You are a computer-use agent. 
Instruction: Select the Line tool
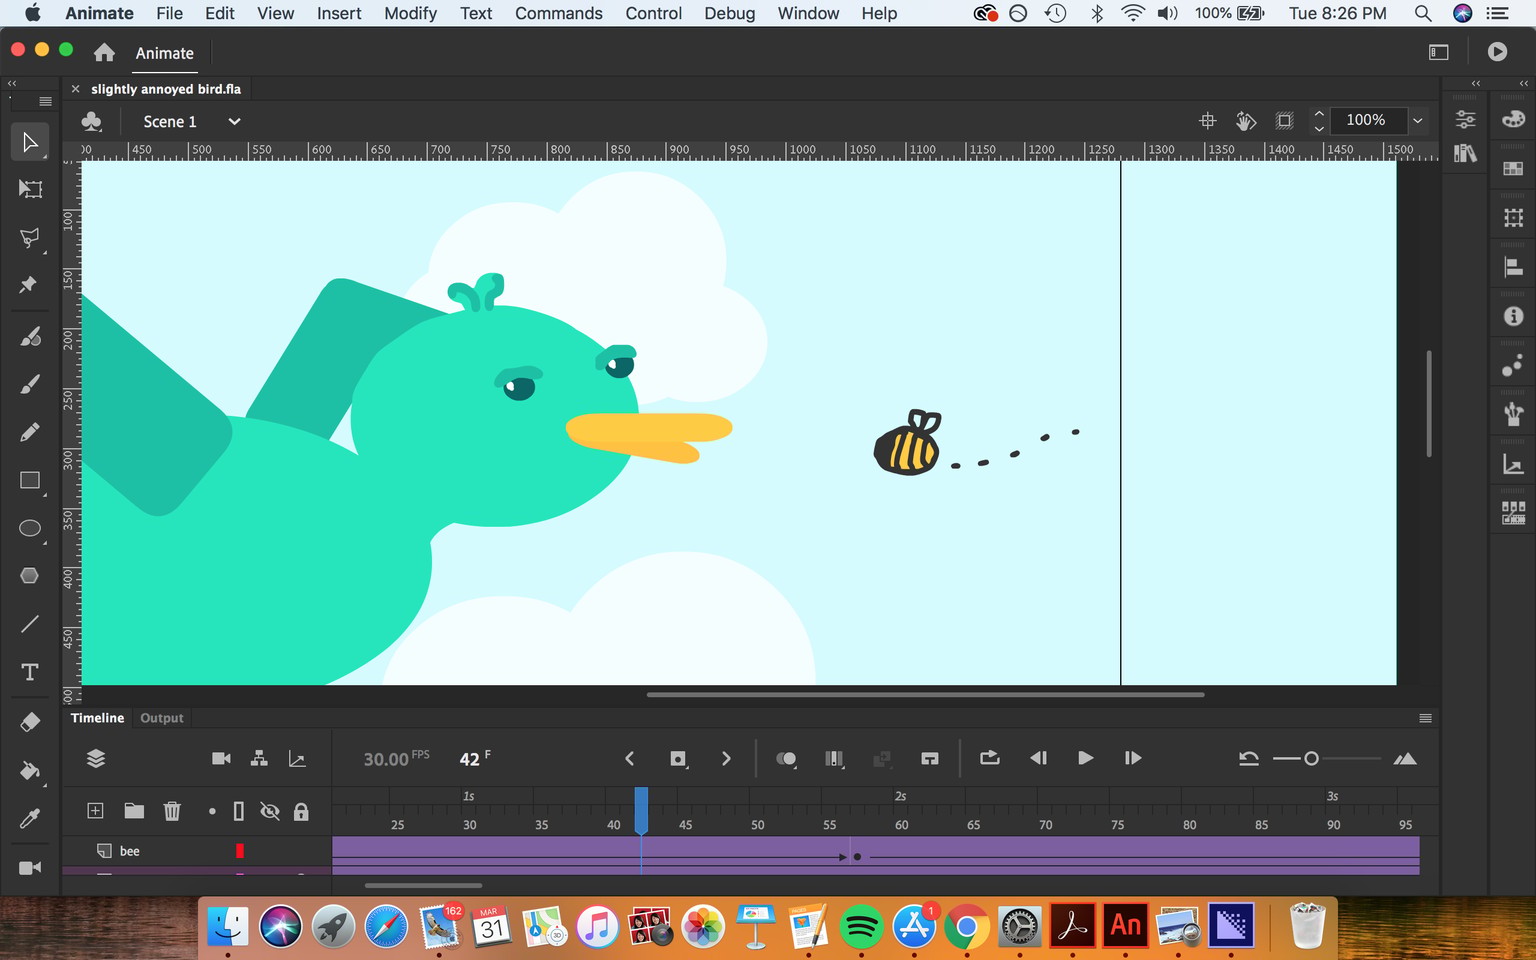(x=30, y=623)
